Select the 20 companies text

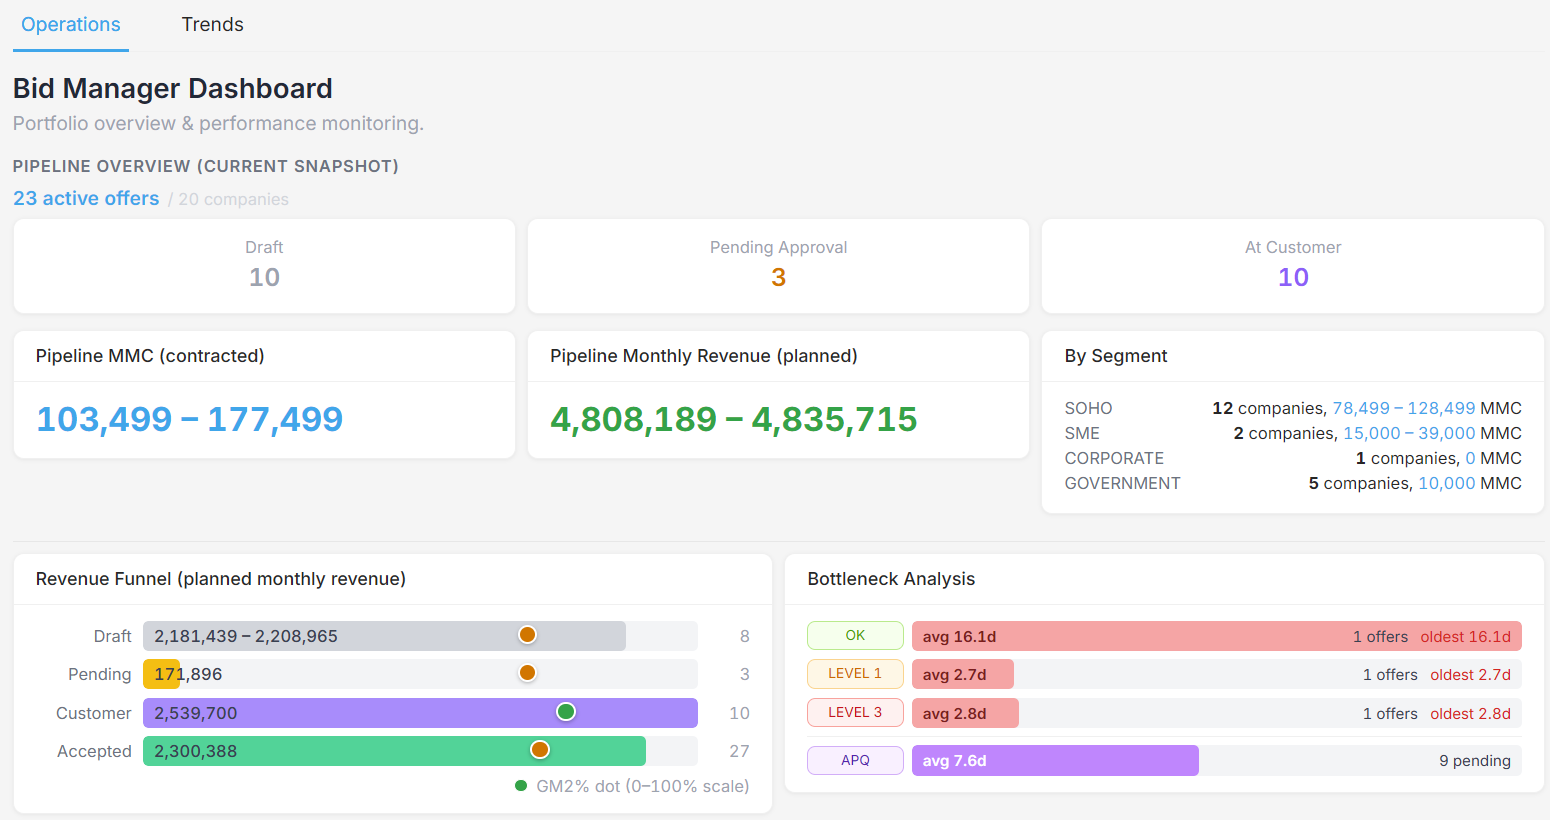click(233, 199)
